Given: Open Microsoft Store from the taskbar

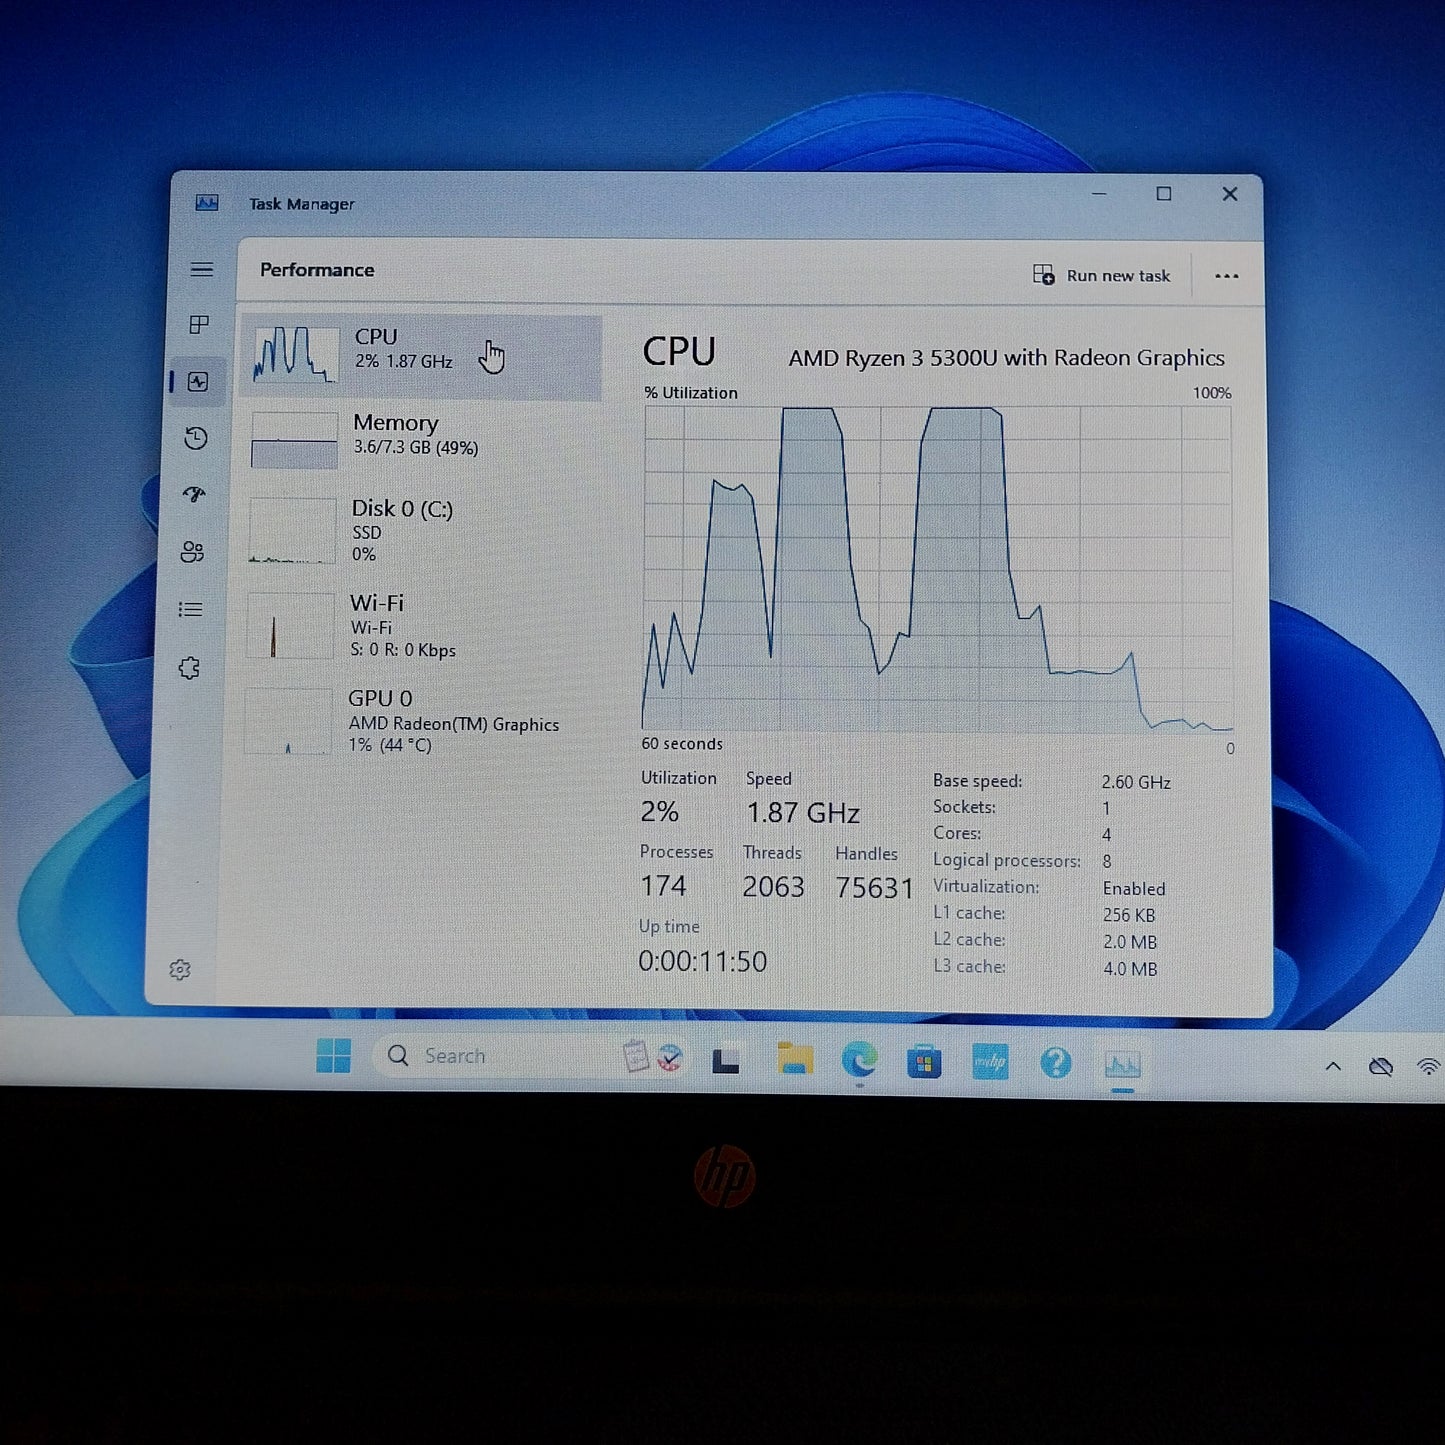Looking at the screenshot, I should 924,1061.
